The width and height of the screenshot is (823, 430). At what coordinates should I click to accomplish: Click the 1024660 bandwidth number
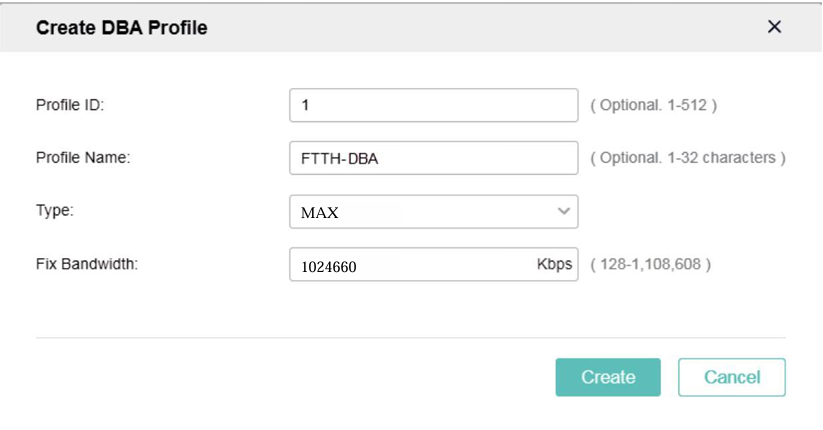tap(329, 267)
